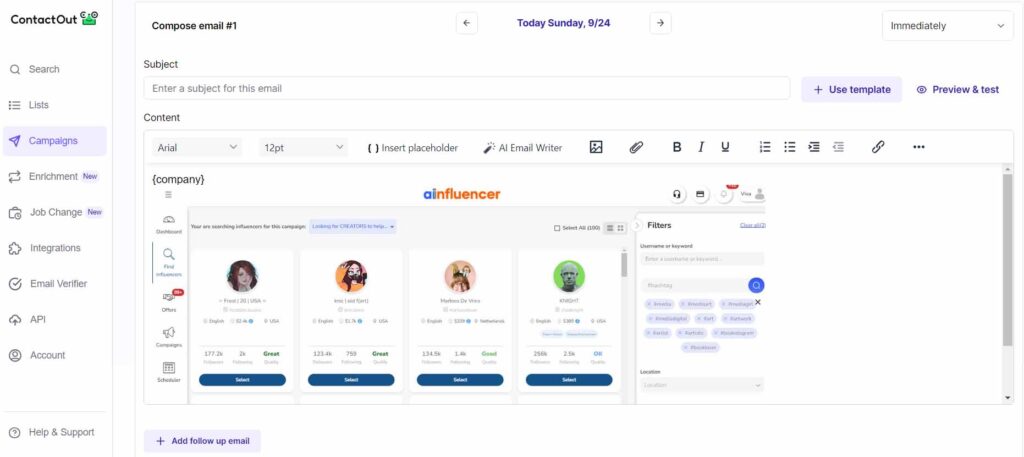Go to previous day with left arrow
Viewport: 1024px width, 457px height.
tap(466, 24)
